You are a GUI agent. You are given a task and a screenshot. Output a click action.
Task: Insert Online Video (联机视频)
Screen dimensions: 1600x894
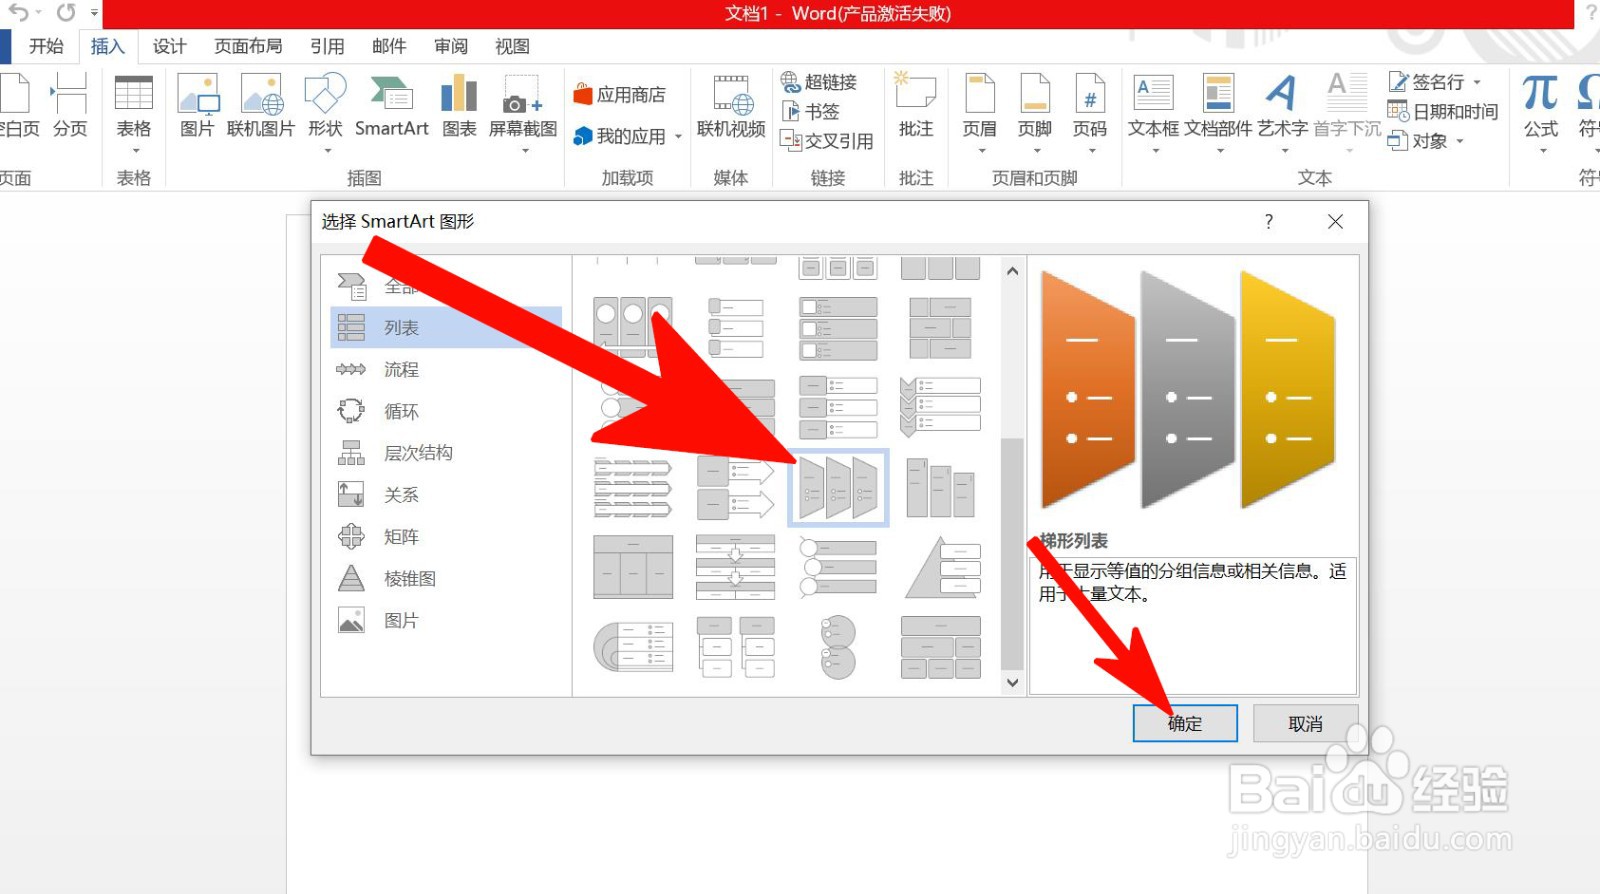731,106
